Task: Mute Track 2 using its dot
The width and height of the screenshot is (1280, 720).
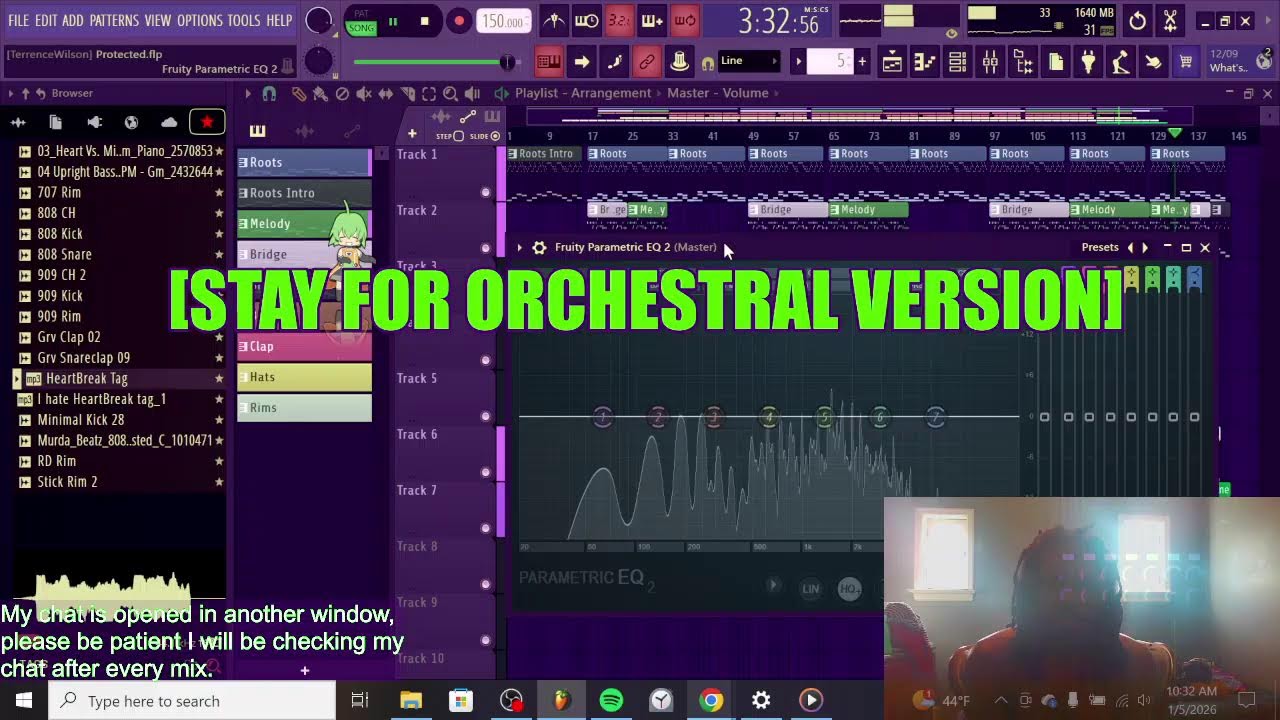Action: (486, 248)
